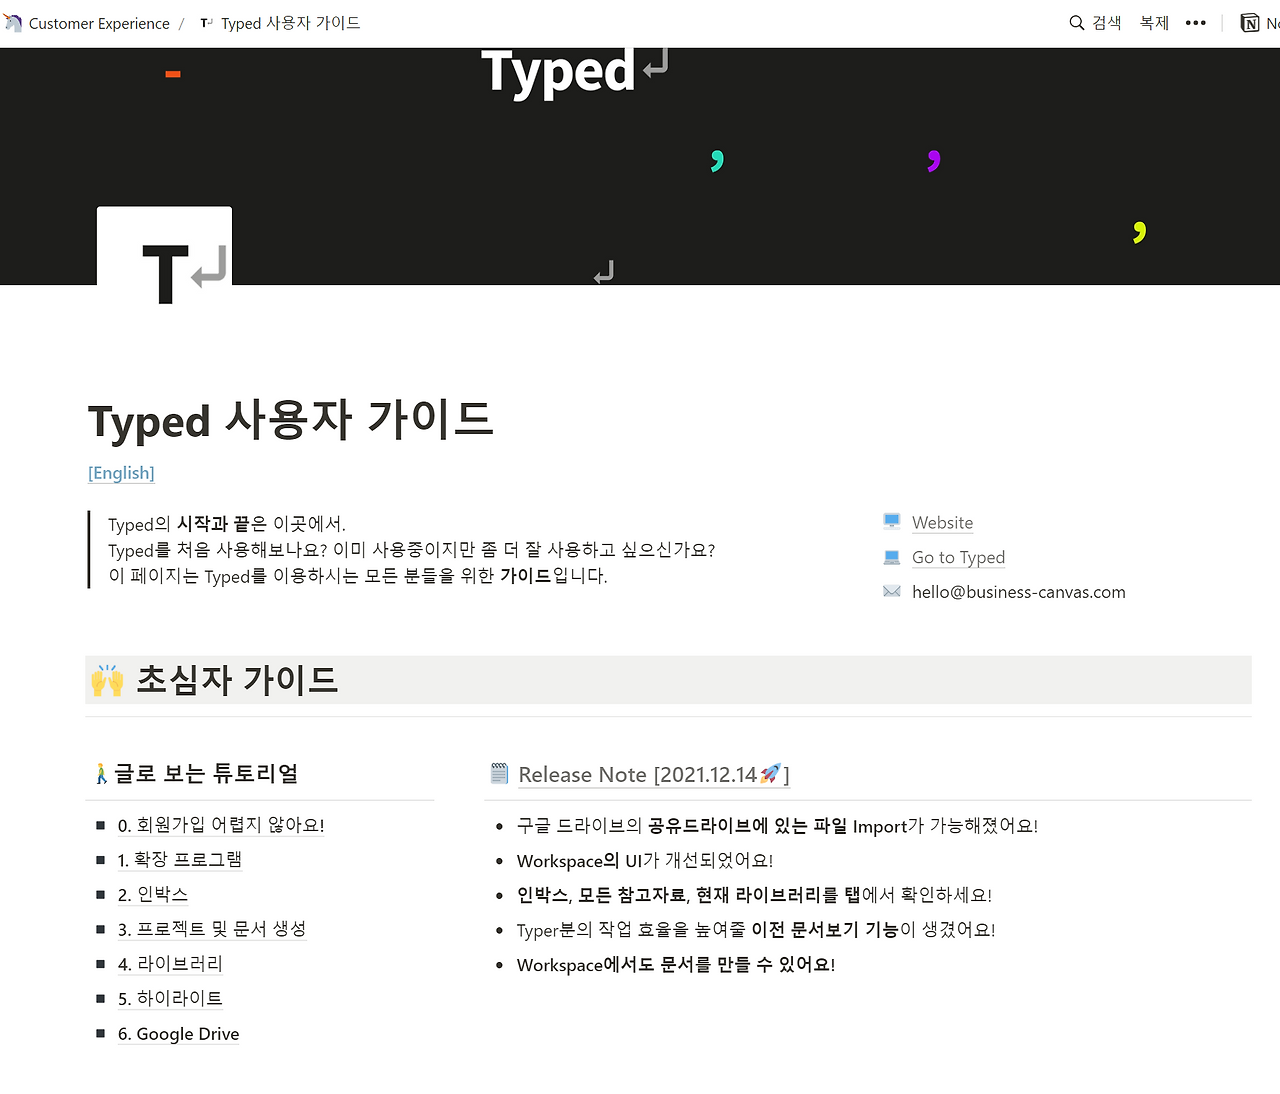Image resolution: width=1280 pixels, height=1094 pixels.
Task: Click the 이전 문서보기 기능 release note line
Action: (756, 929)
